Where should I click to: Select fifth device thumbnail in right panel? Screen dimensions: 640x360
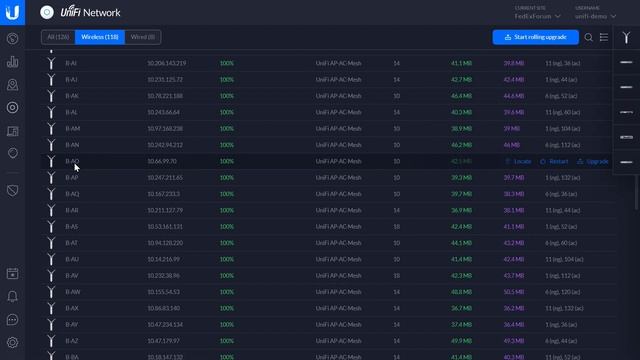point(626,162)
